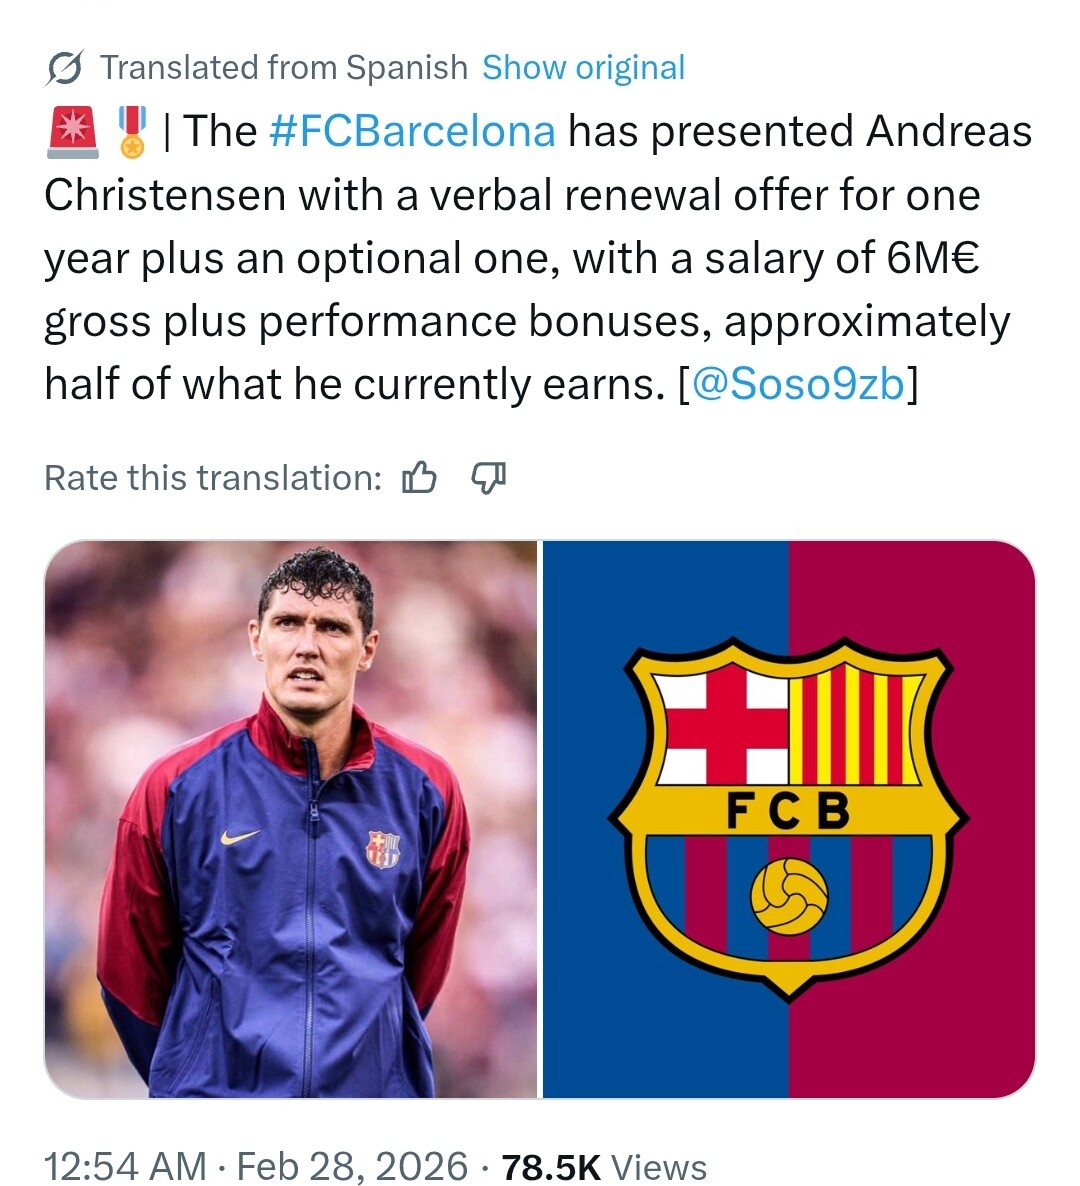
Task: Tap the 'Show original' link
Action: pos(583,68)
